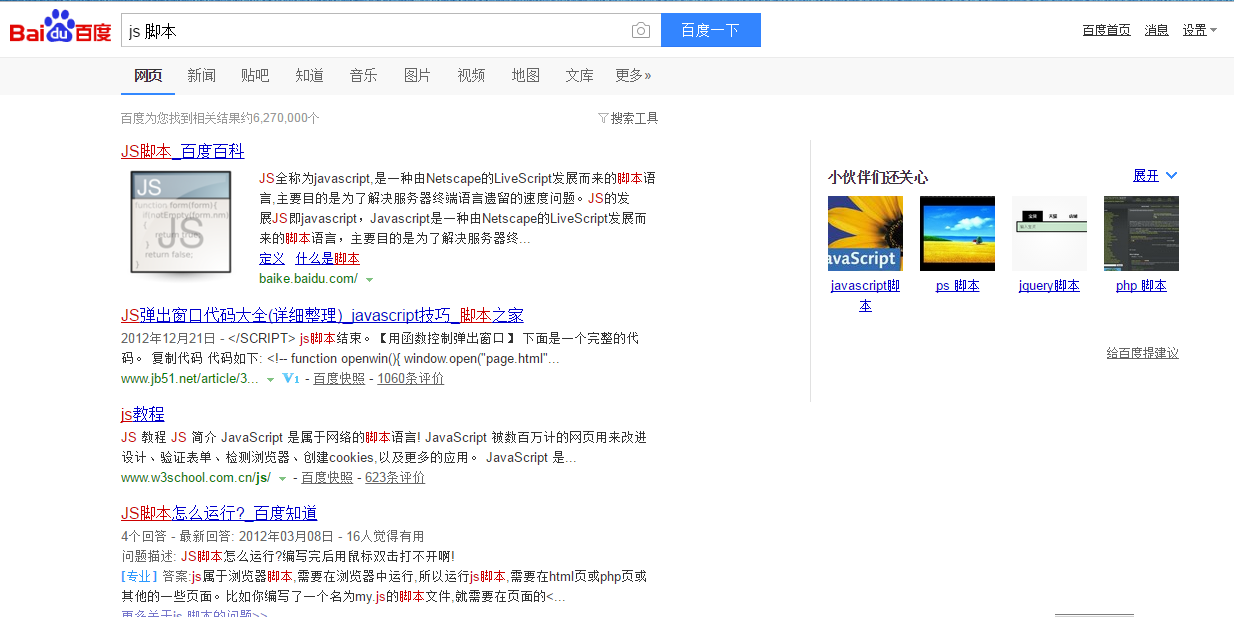
Task: Click the www.w3school.com.cn/js/ URL text
Action: coord(196,478)
